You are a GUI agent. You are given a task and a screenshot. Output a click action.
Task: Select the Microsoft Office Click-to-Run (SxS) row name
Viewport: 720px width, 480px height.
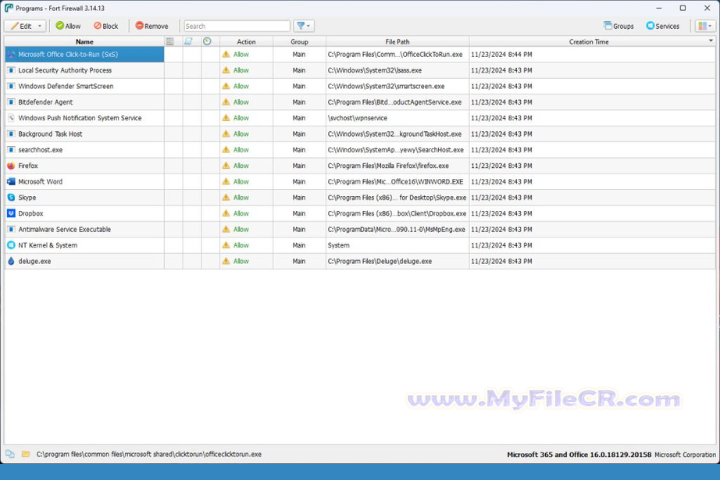pos(68,55)
